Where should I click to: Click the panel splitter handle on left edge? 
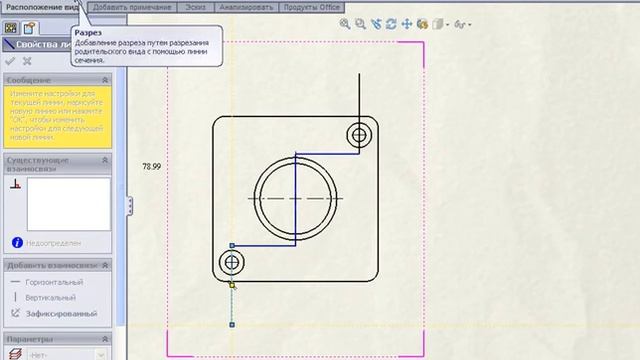(130, 206)
